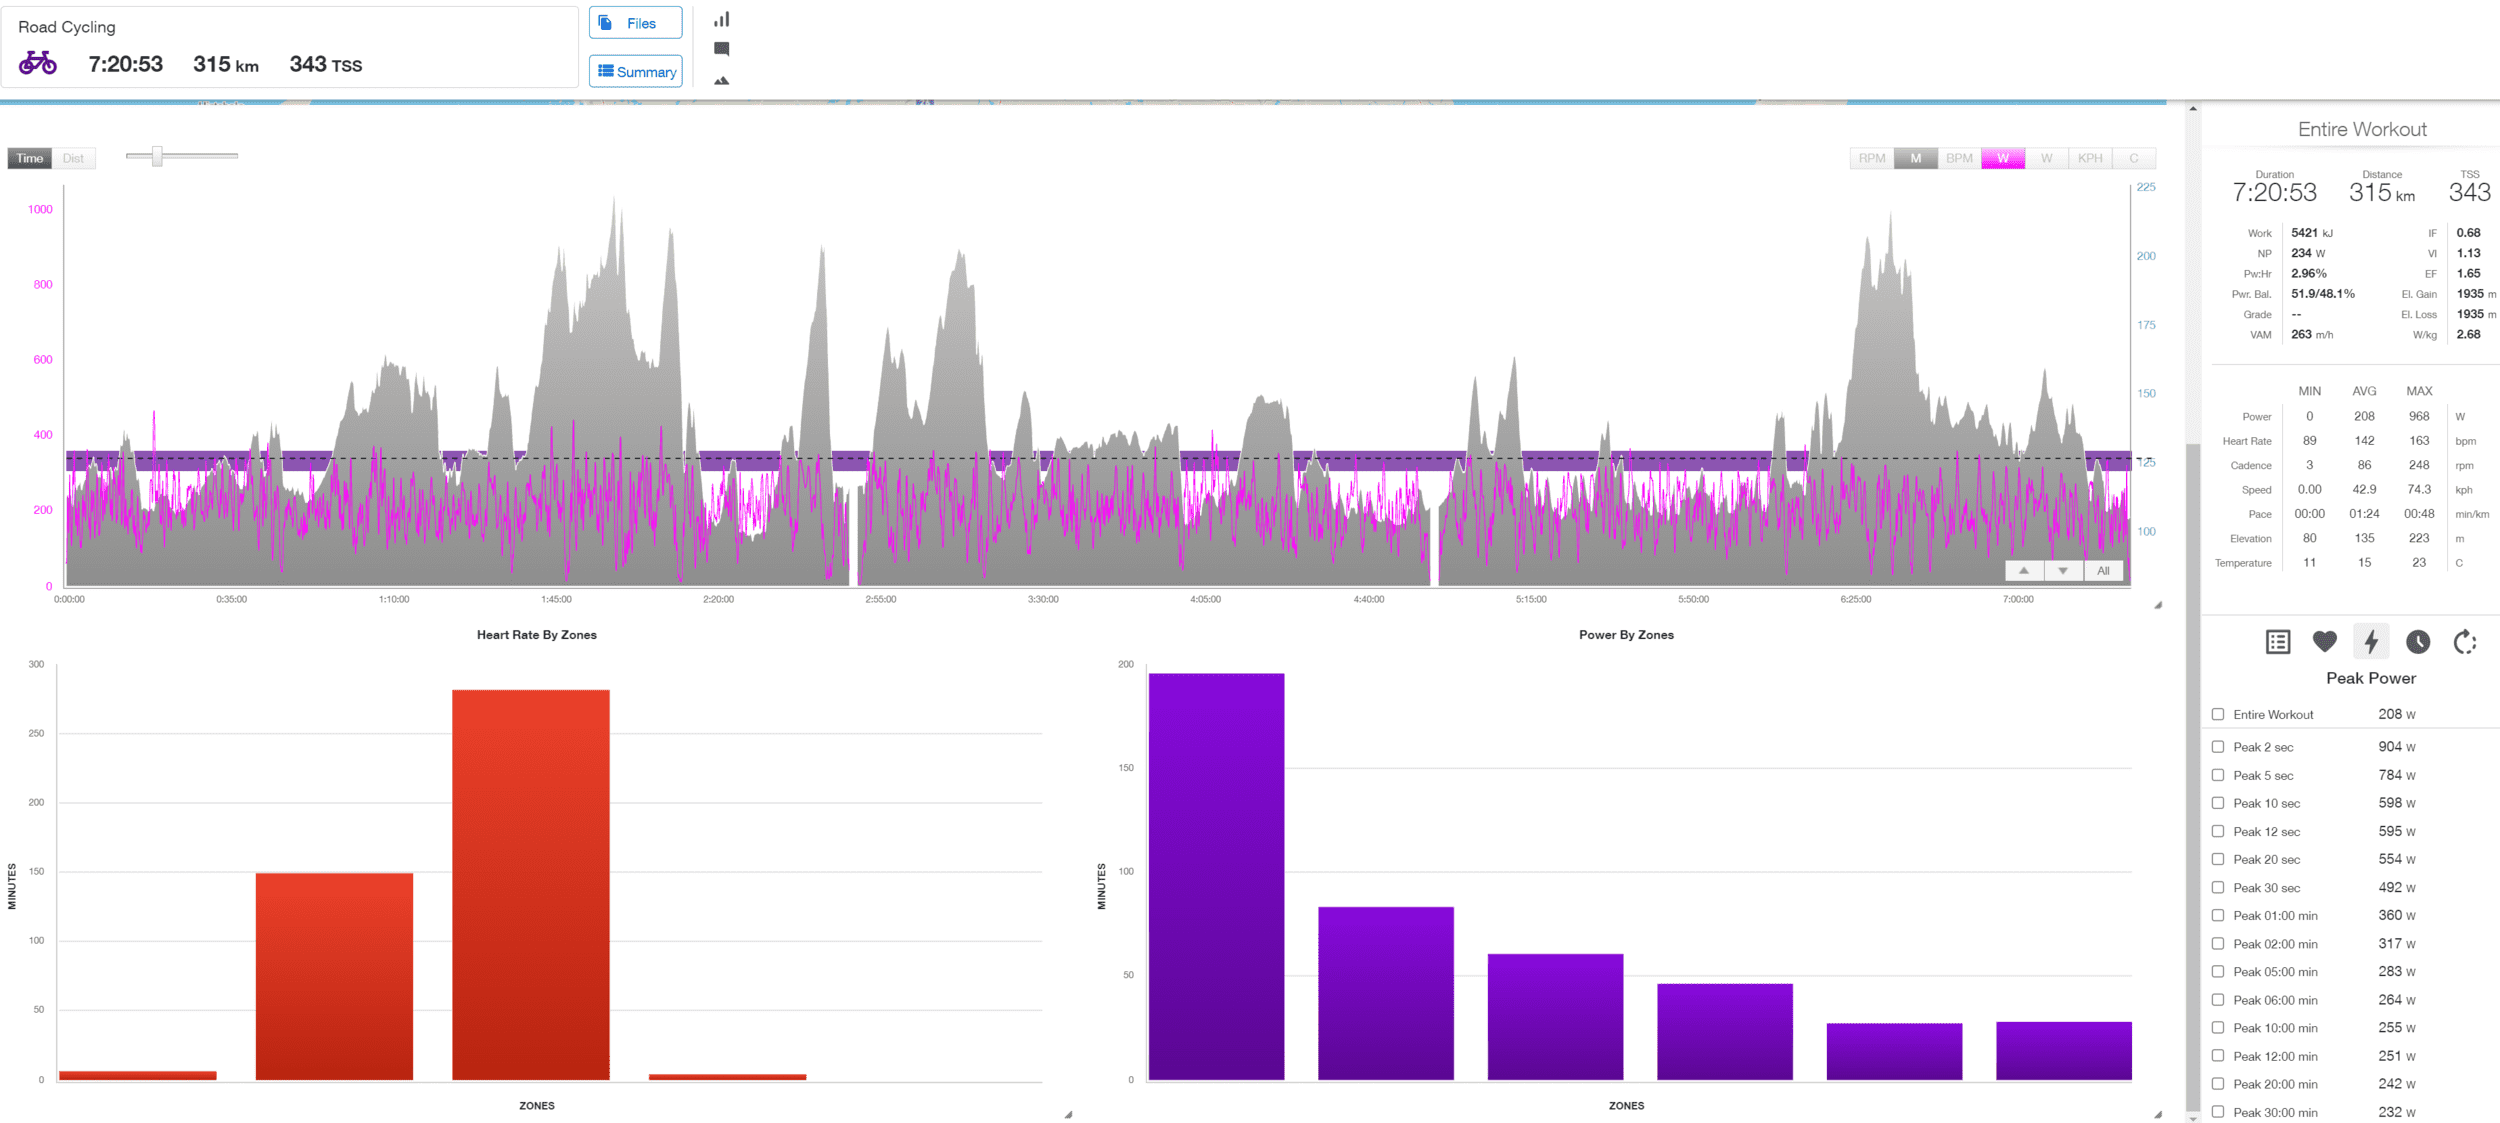
Task: Show peak pace via clock icon
Action: coord(2418,642)
